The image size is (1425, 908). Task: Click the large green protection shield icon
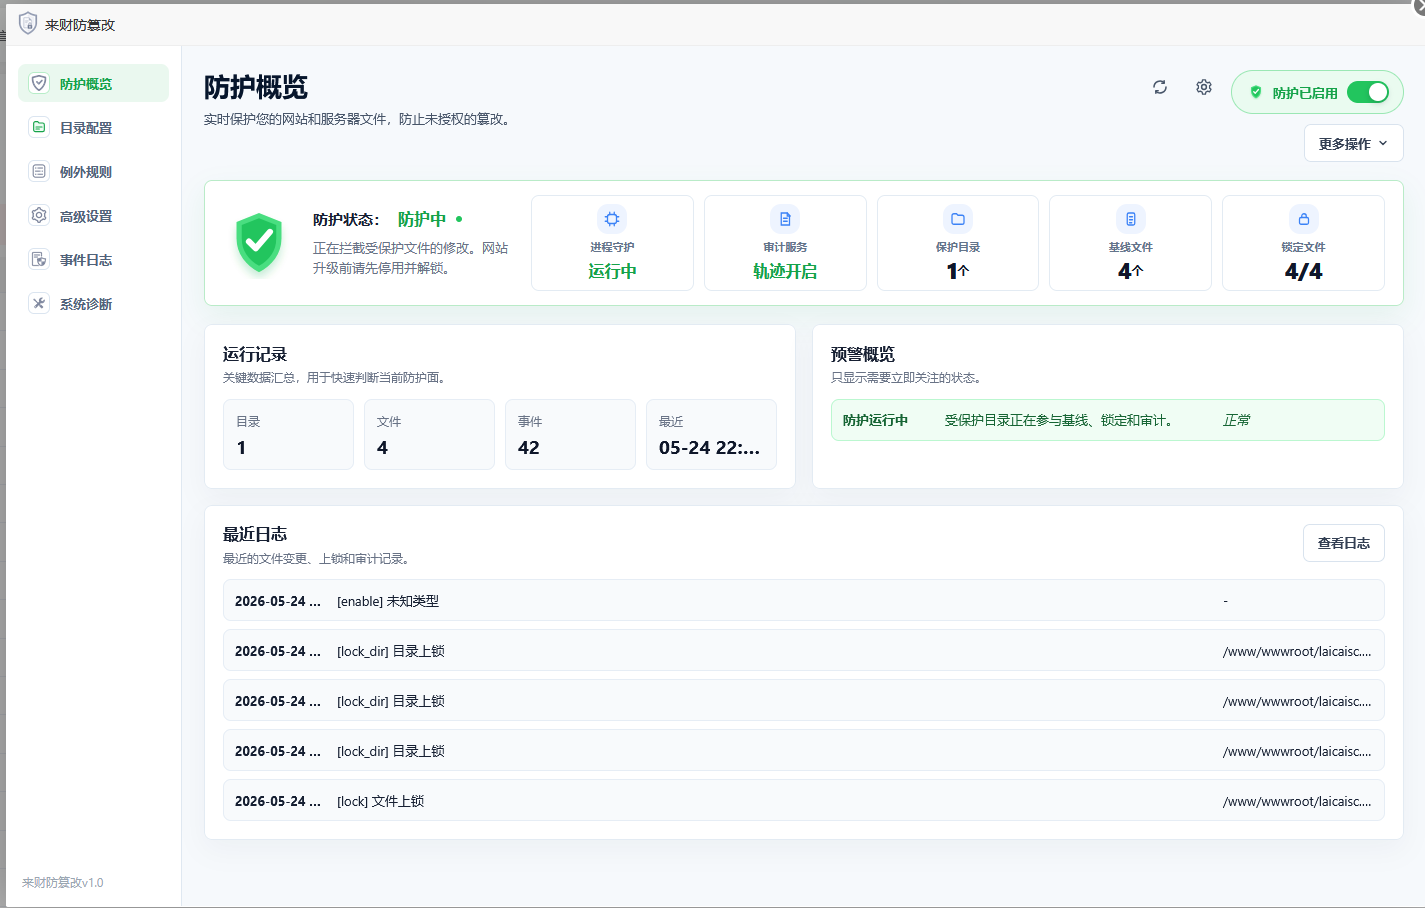point(259,242)
